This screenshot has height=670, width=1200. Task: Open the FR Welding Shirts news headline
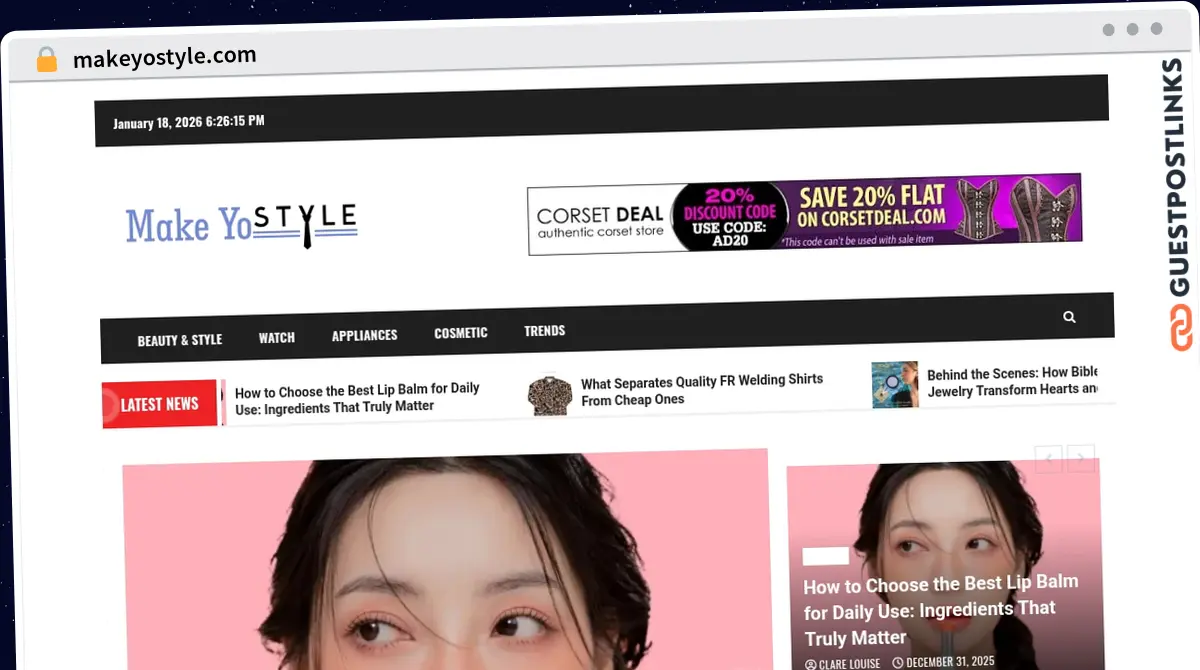tap(701, 390)
